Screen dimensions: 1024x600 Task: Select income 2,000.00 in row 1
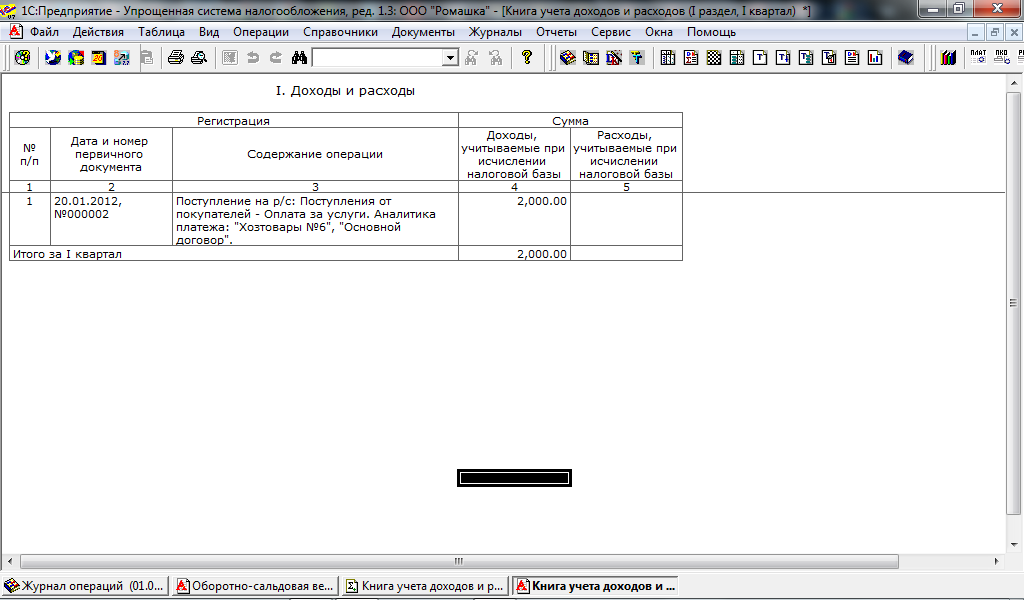515,219
